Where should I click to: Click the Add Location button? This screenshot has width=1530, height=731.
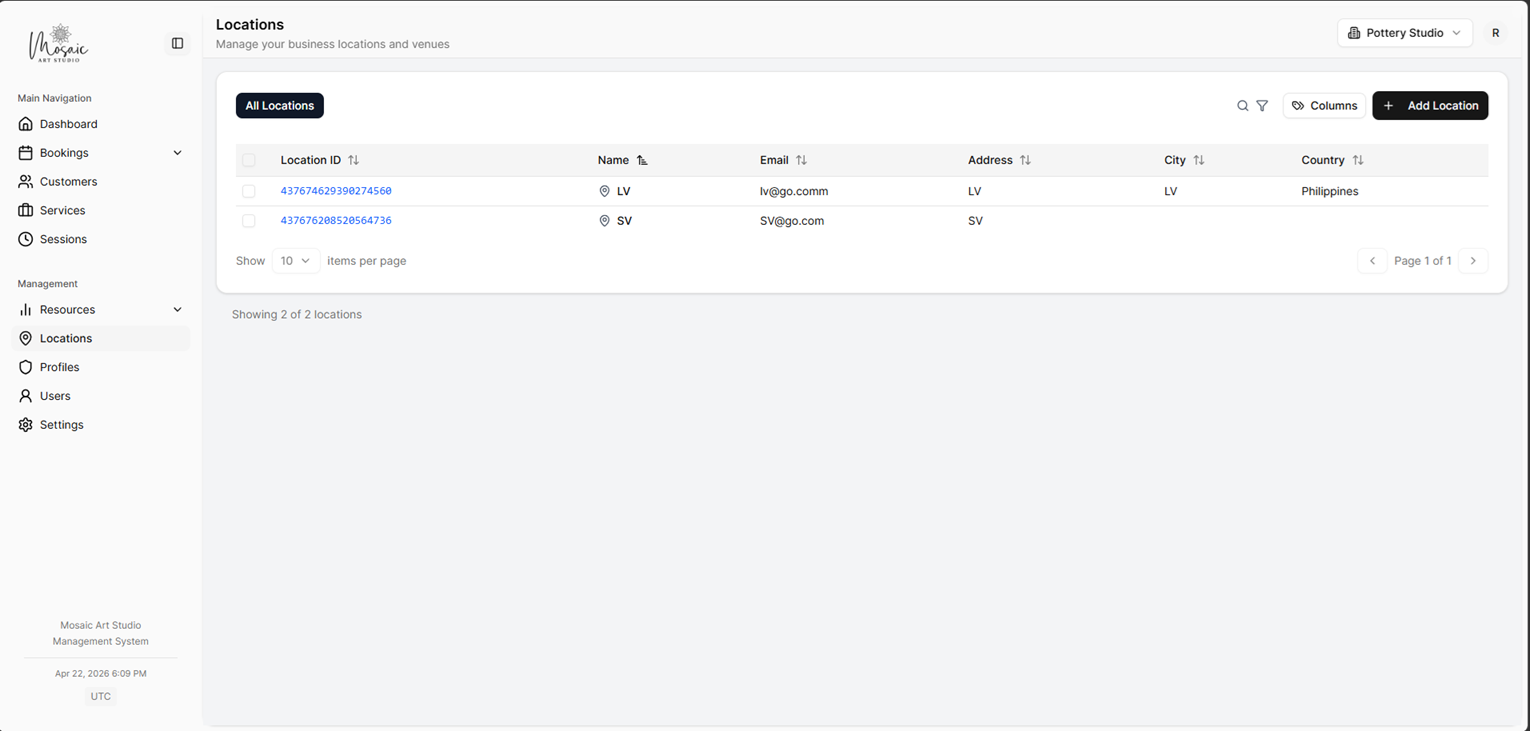coord(1430,105)
